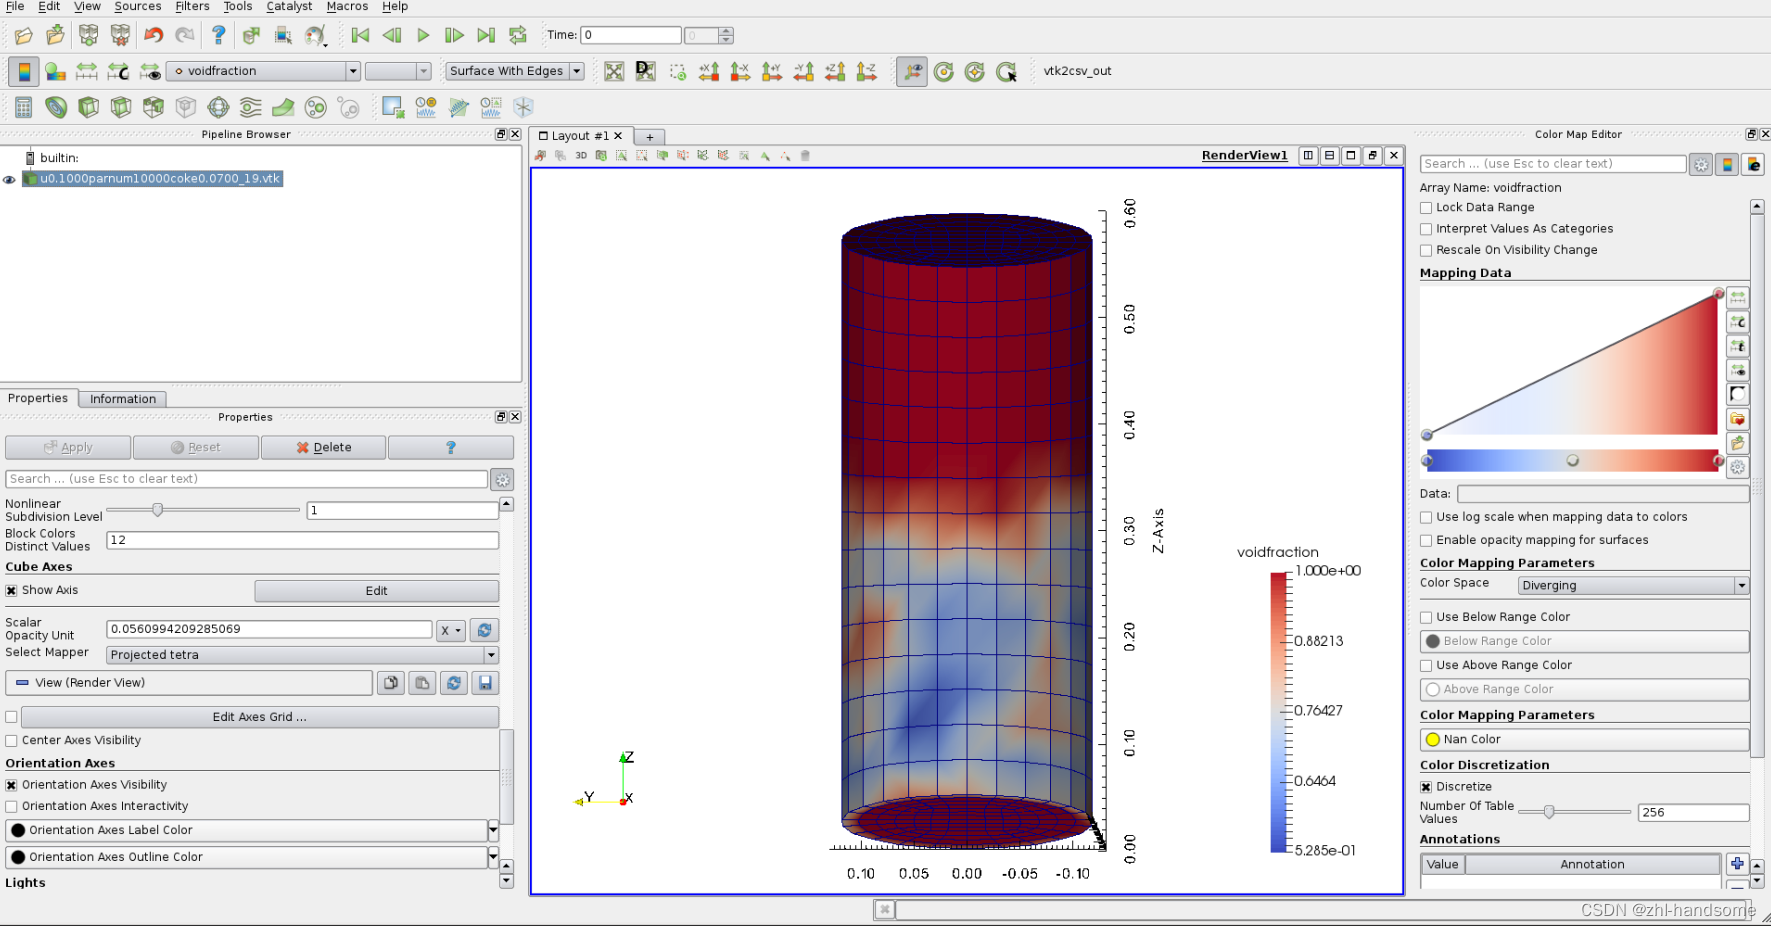The width and height of the screenshot is (1771, 926).
Task: Click the Undo arrow icon
Action: 153,36
